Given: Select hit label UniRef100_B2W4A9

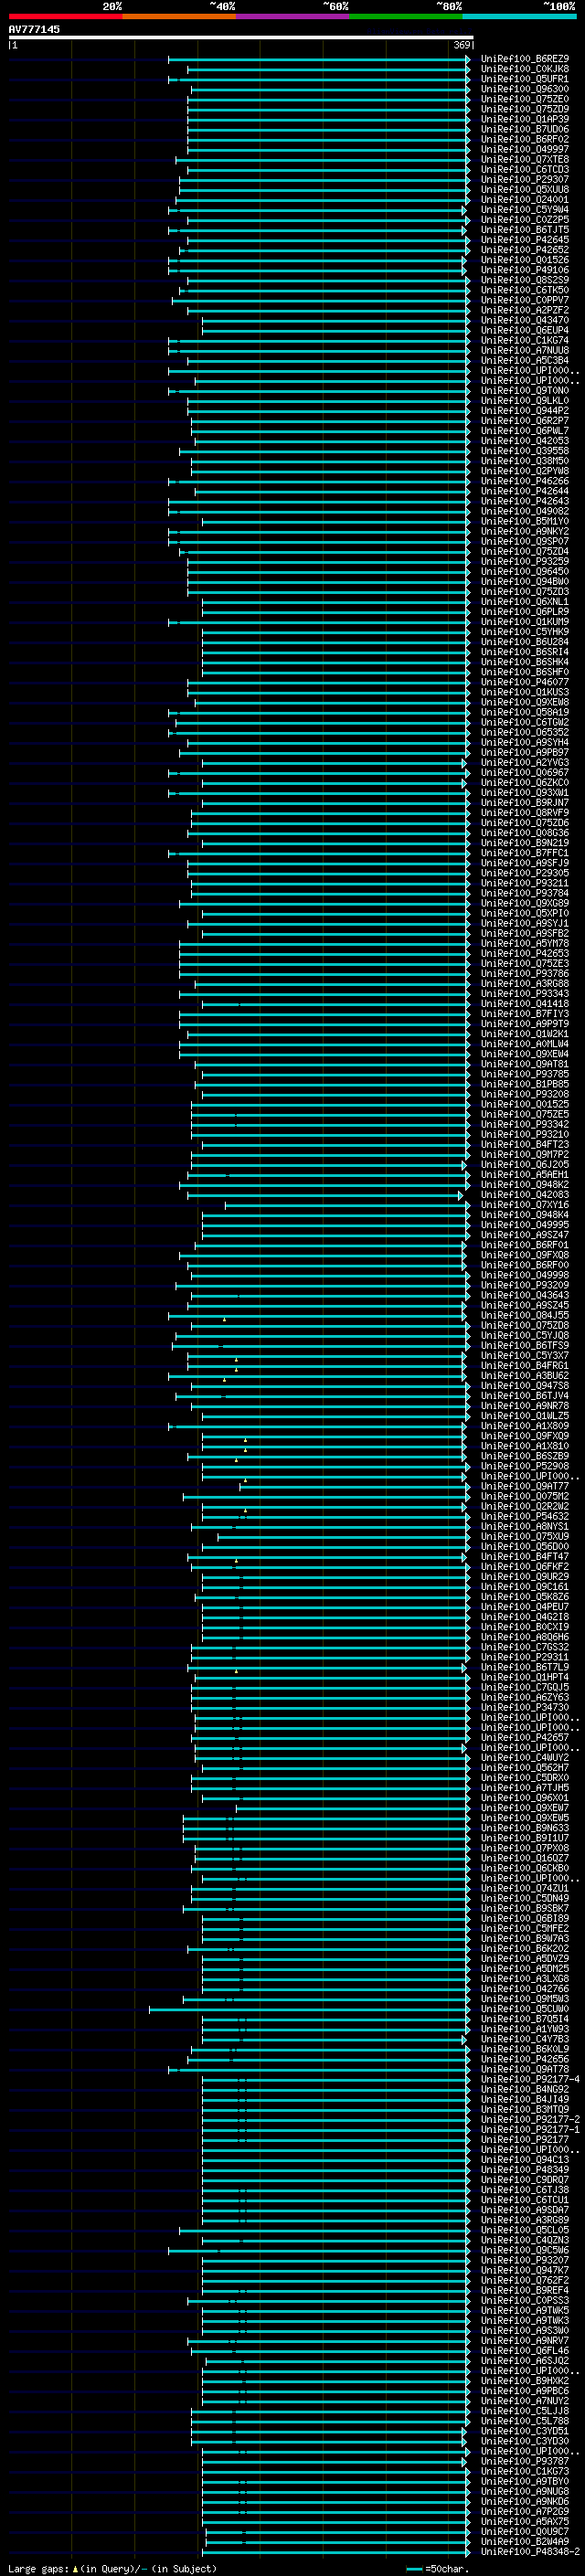Looking at the screenshot, I should pos(525,2542).
